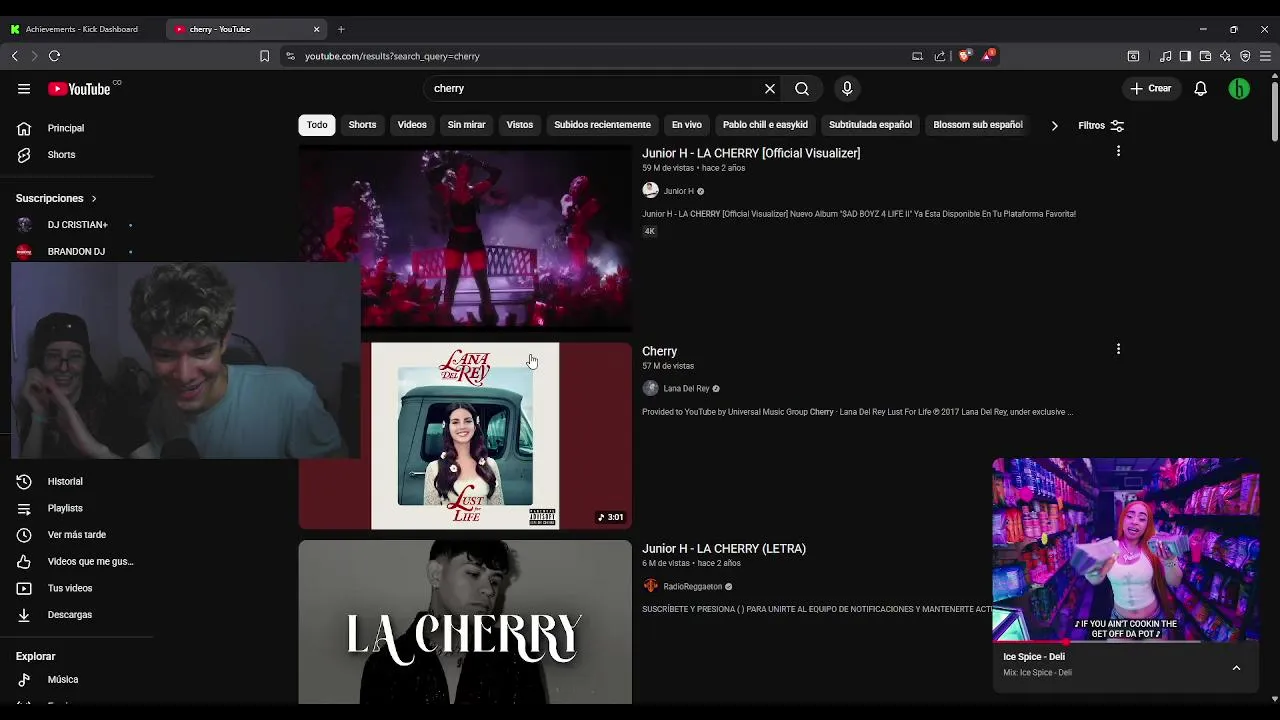1280x720 pixels.
Task: Click the Brave Shields lion icon
Action: 964,56
